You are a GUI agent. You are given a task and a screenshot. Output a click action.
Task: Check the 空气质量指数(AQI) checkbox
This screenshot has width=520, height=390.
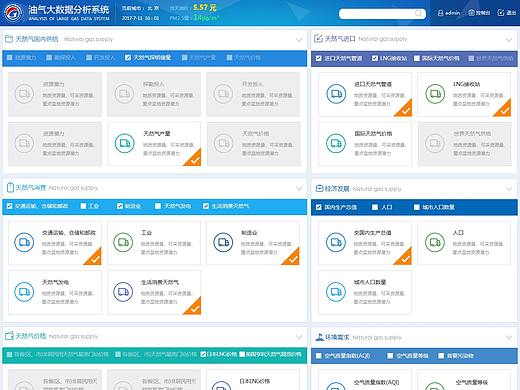tap(319, 356)
